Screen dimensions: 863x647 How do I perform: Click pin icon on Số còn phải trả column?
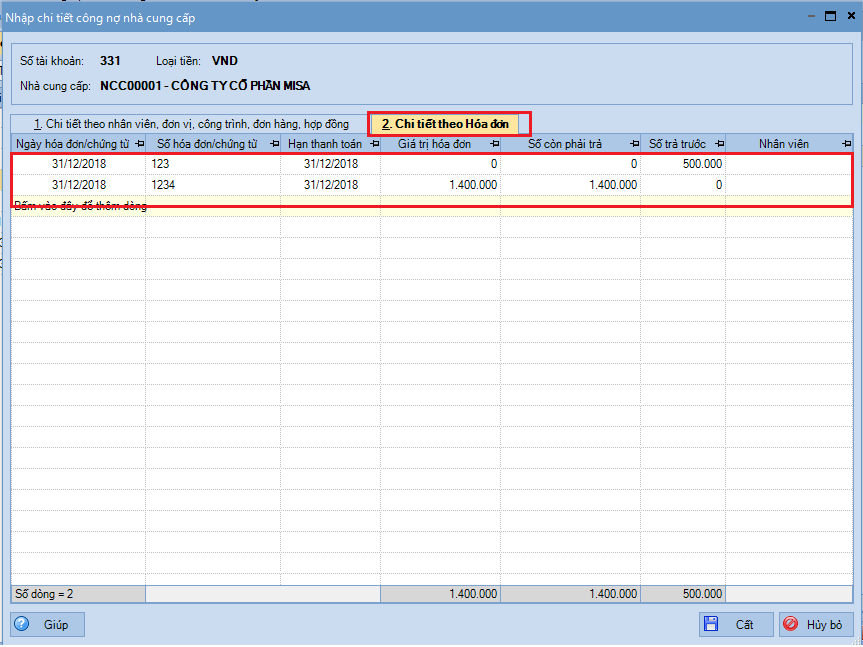[x=633, y=145]
